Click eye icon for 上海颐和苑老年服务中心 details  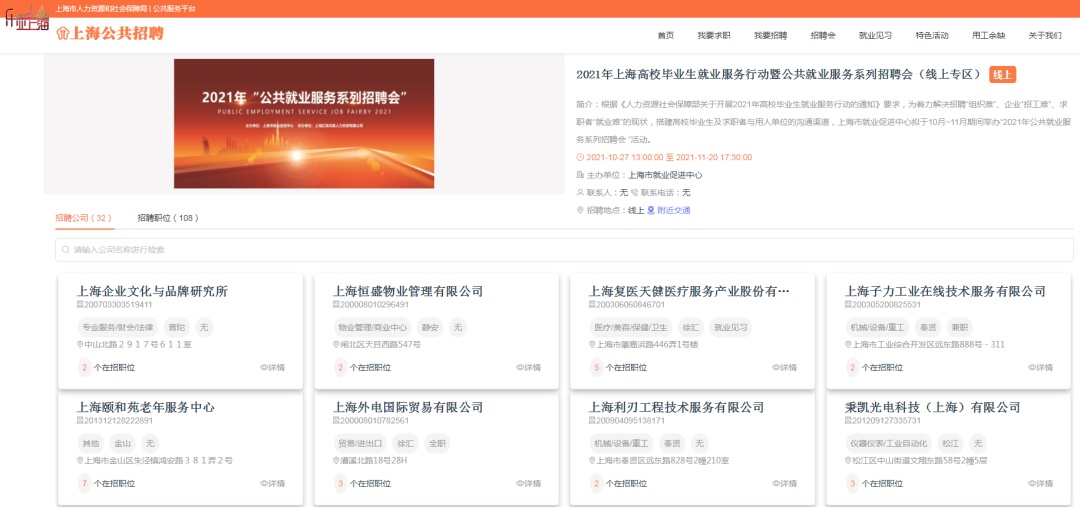click(263, 484)
